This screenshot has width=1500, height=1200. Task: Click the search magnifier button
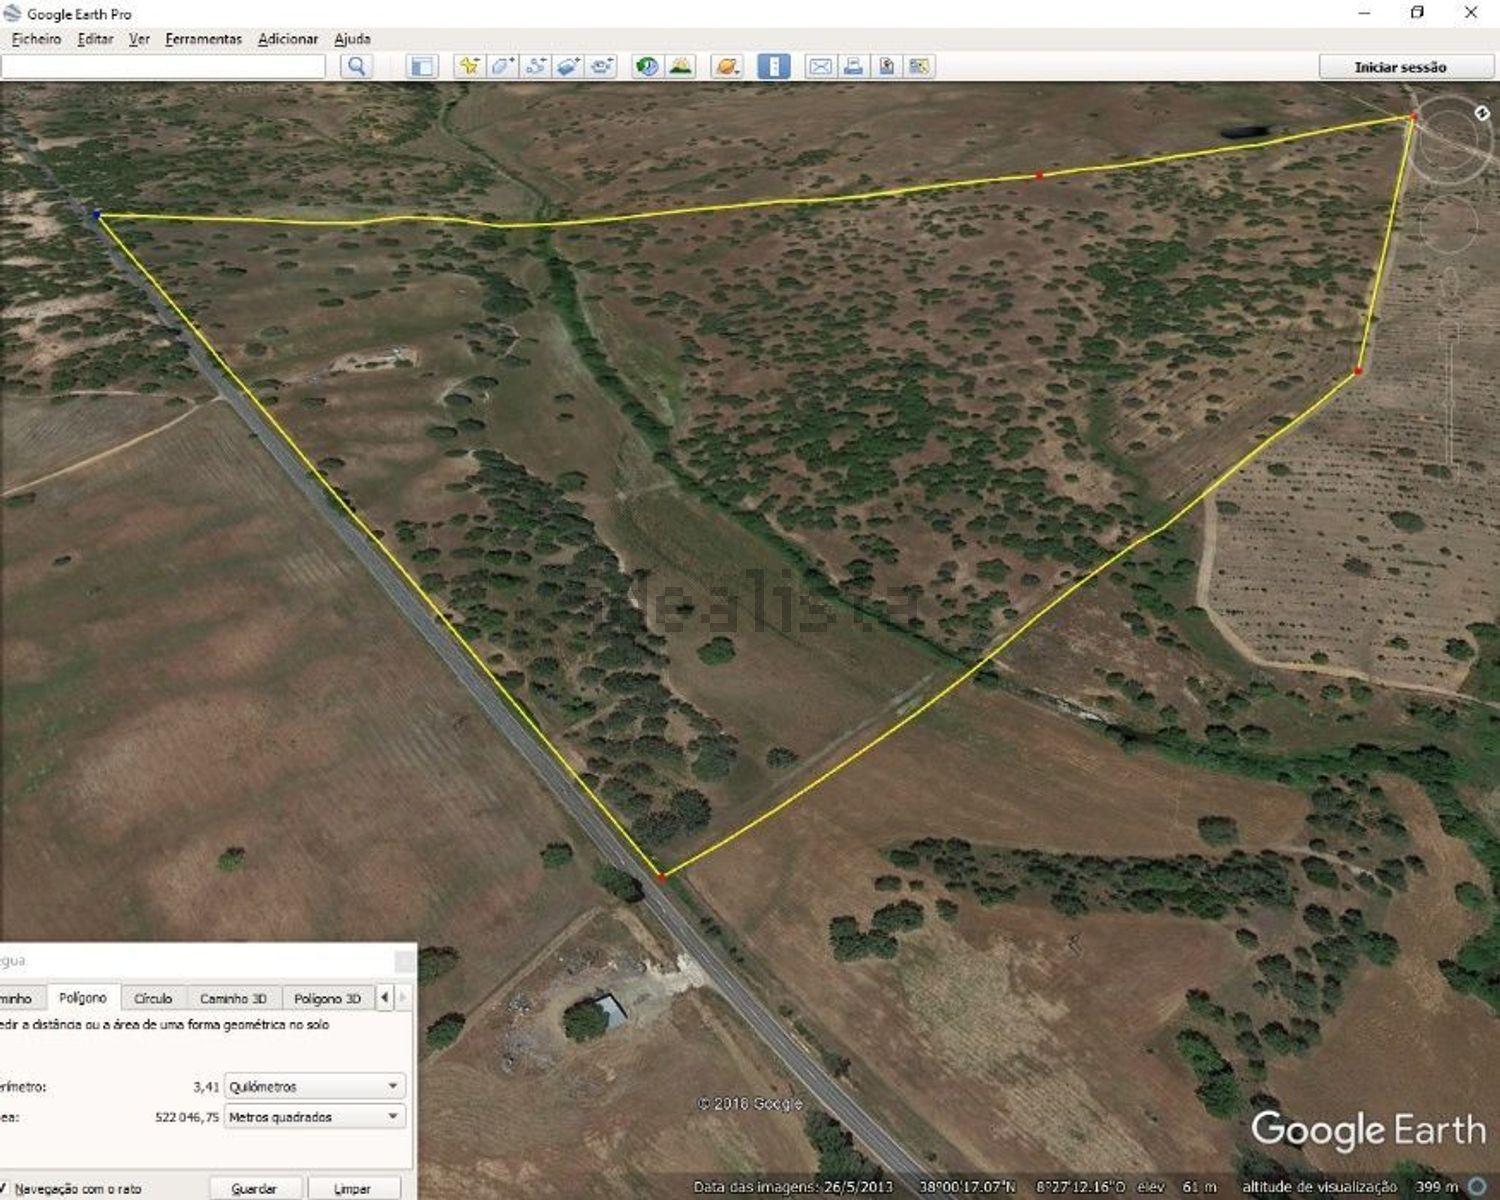(356, 67)
